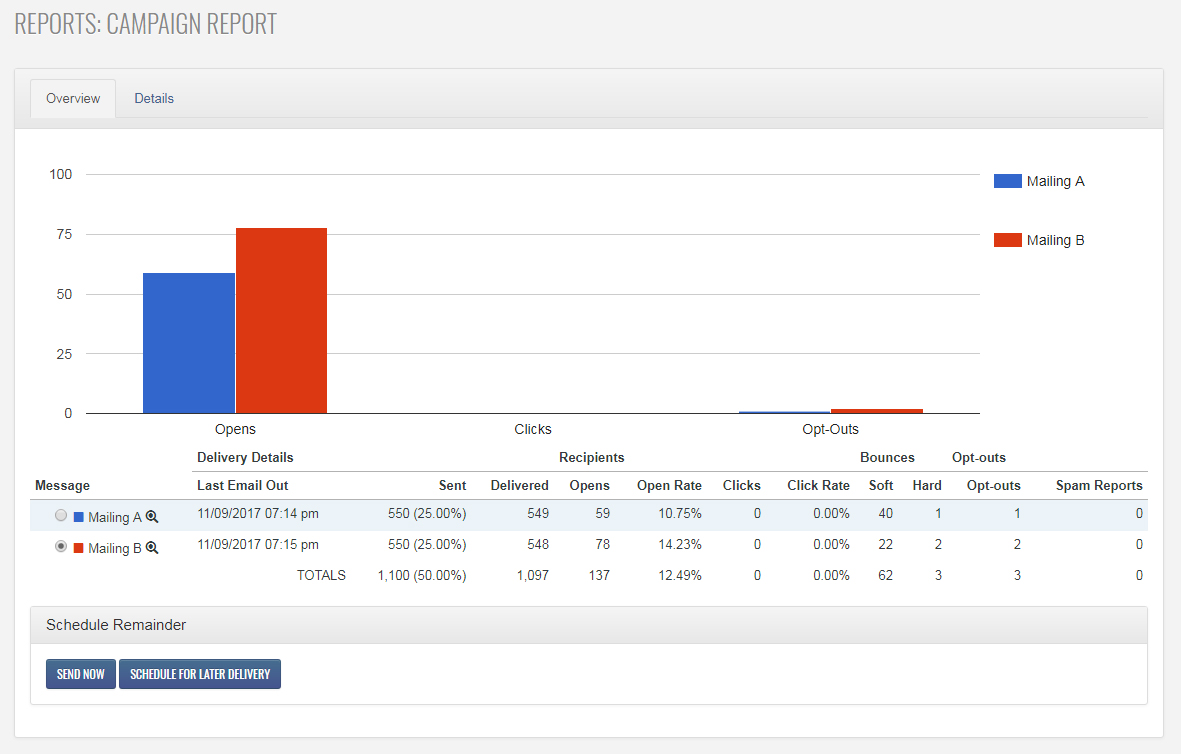The image size is (1181, 754).
Task: Click the magnifier icon beside Mailing A
Action: pos(152,517)
